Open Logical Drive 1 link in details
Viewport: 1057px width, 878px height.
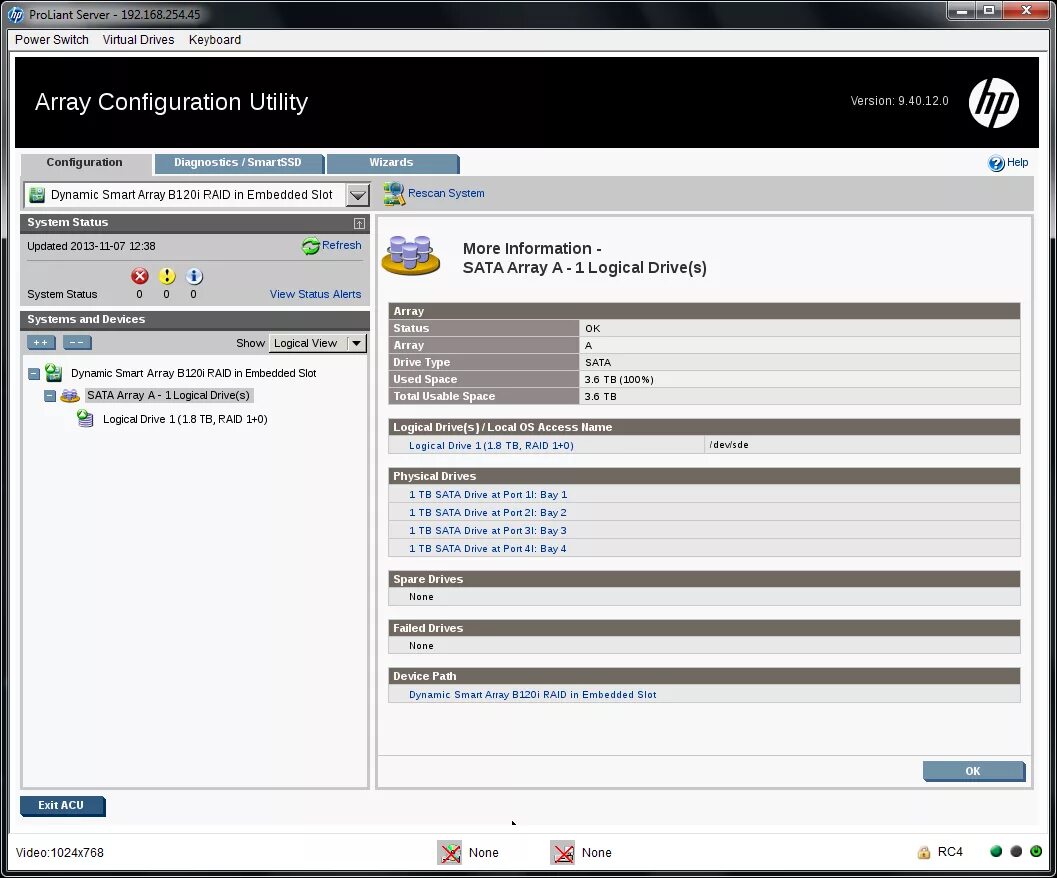(x=491, y=445)
